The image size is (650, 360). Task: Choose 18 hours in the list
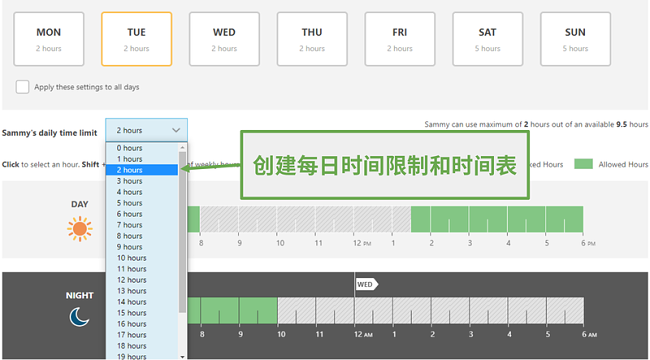pos(142,346)
